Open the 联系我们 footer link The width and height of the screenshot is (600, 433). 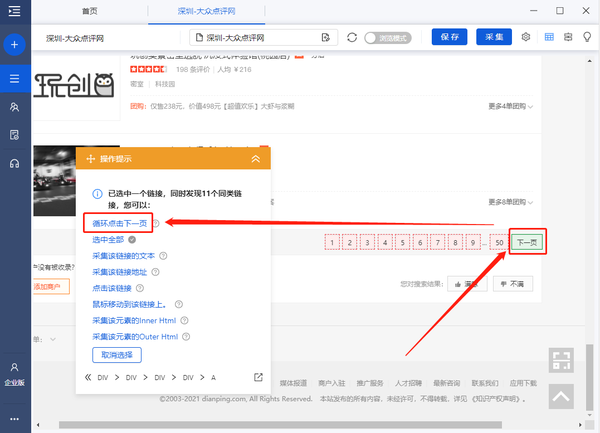point(485,383)
